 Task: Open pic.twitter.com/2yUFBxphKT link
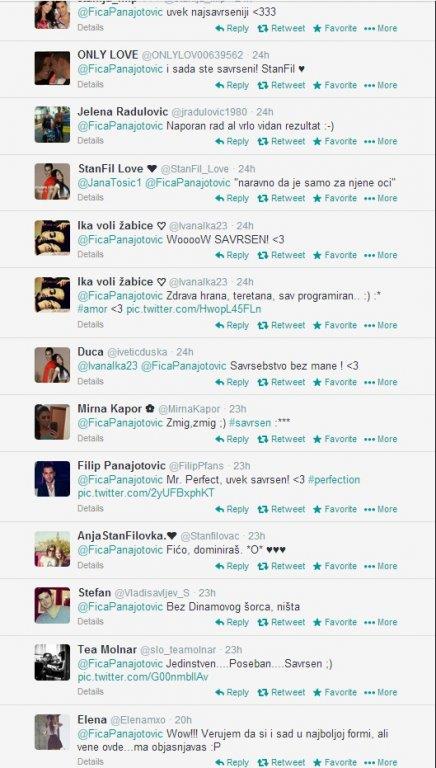146,493
